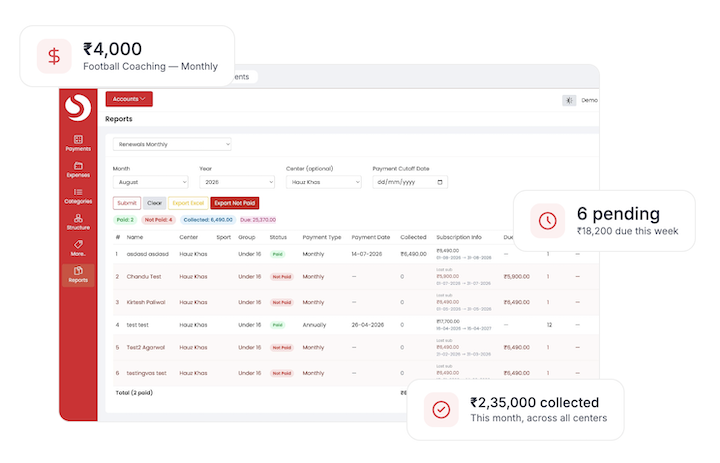Click the Collected: 6,490.00 badge

tap(208, 220)
